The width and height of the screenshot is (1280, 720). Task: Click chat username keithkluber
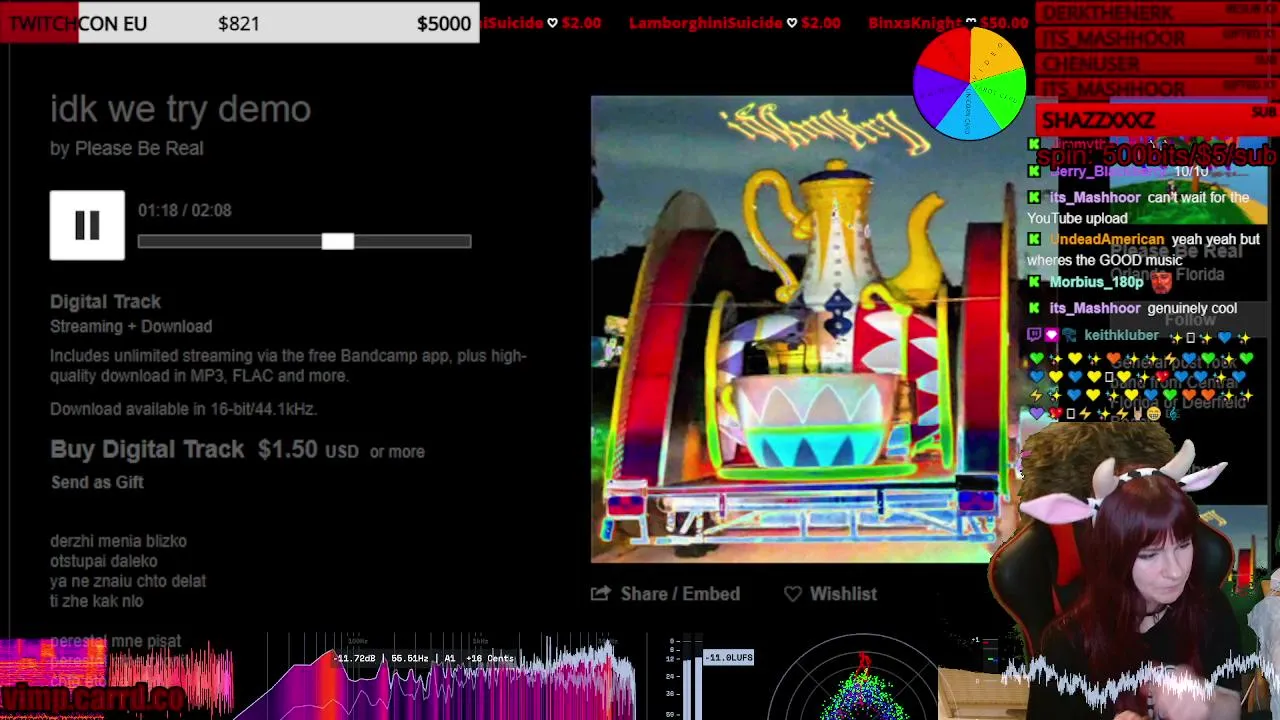(x=1121, y=336)
